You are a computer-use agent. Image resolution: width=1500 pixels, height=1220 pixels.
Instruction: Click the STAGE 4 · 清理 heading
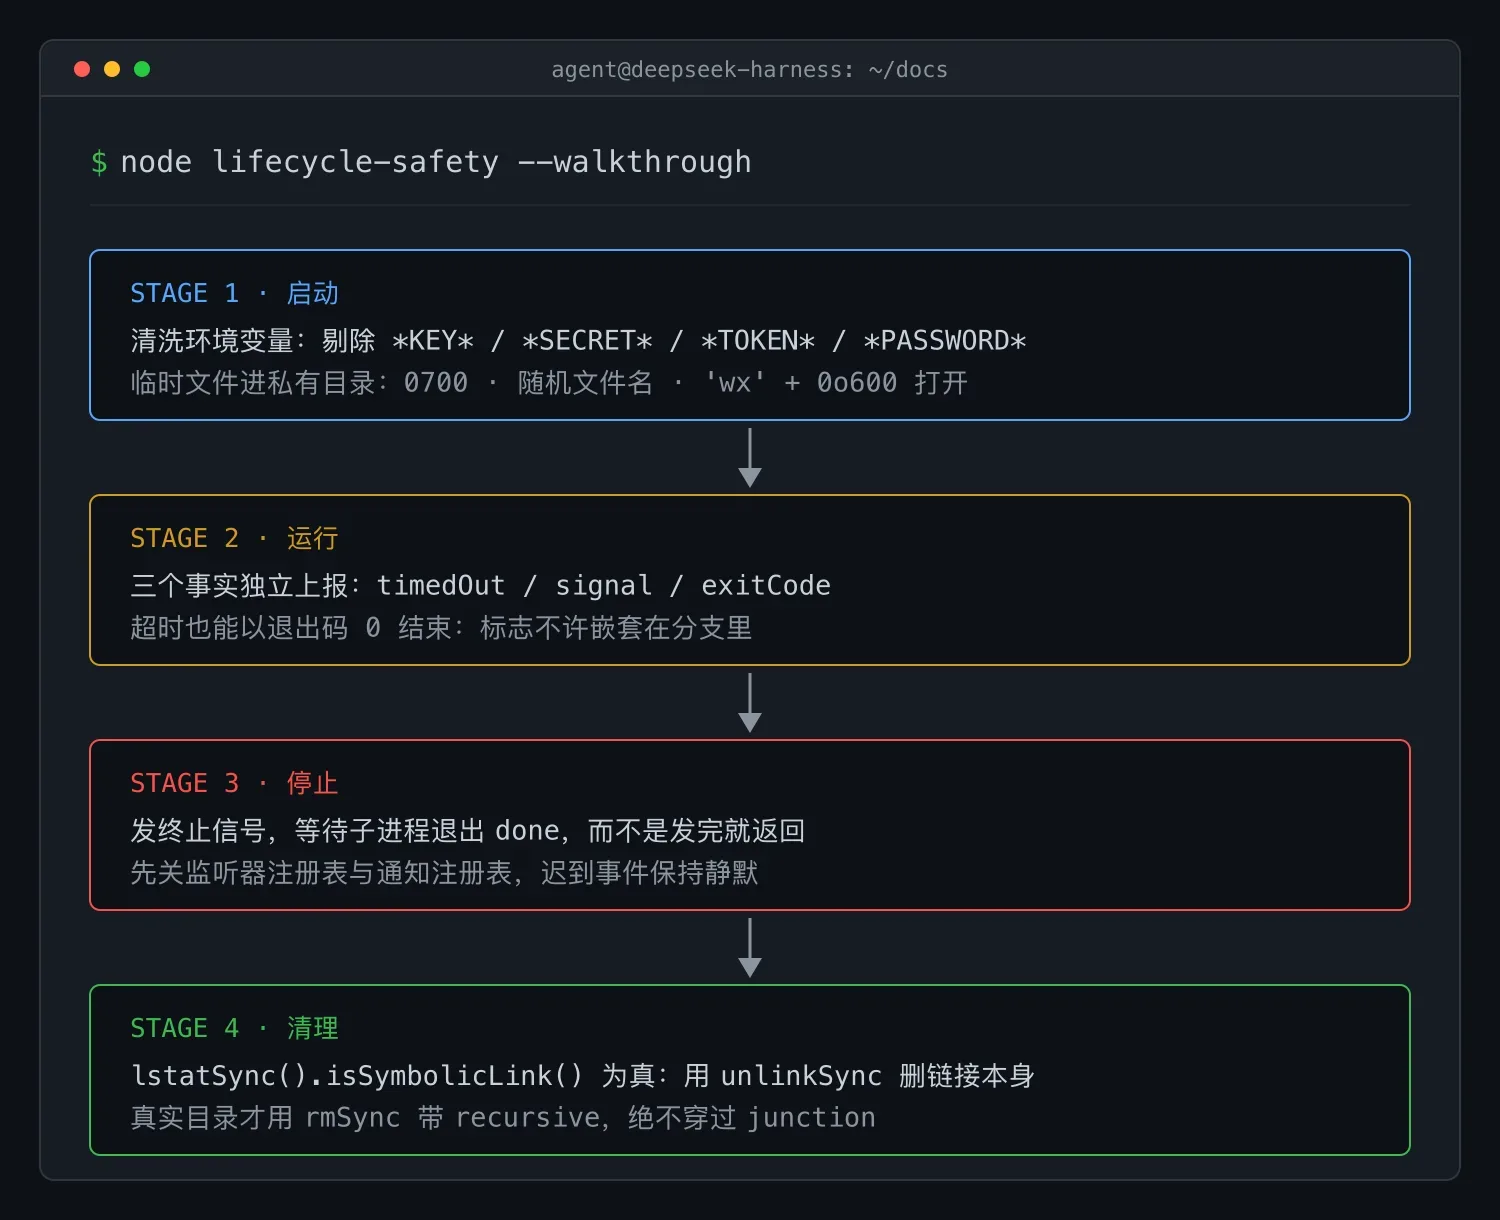(235, 1028)
